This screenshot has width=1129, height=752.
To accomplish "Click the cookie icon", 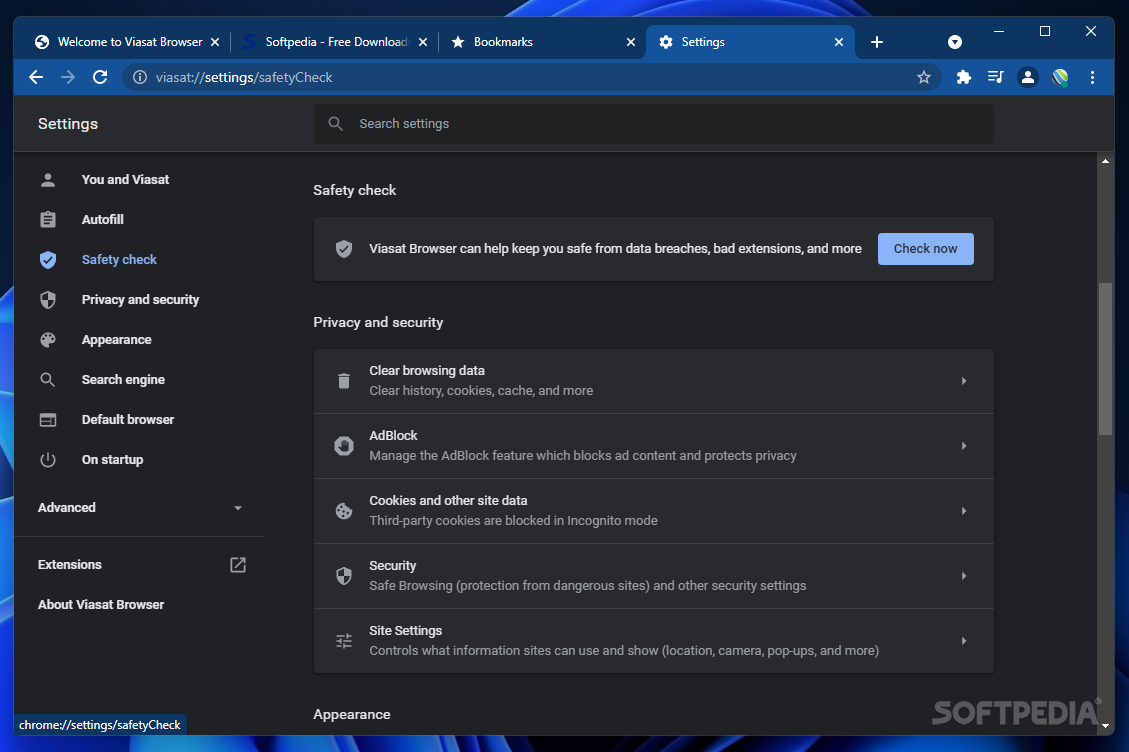I will click(x=343, y=511).
